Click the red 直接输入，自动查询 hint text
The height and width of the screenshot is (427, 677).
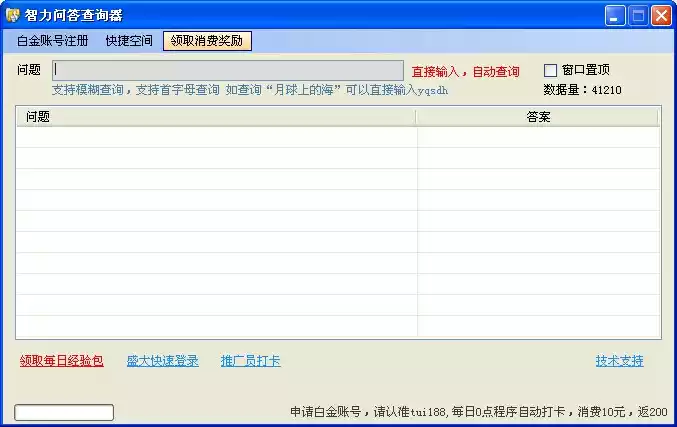(465, 71)
